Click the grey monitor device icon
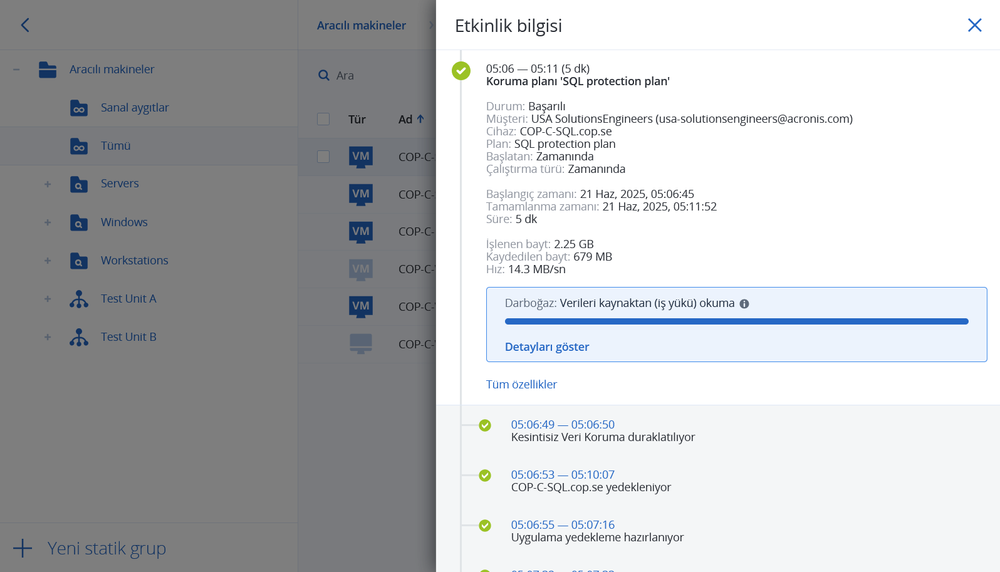Image resolution: width=1000 pixels, height=572 pixels. pyautogui.click(x=361, y=344)
